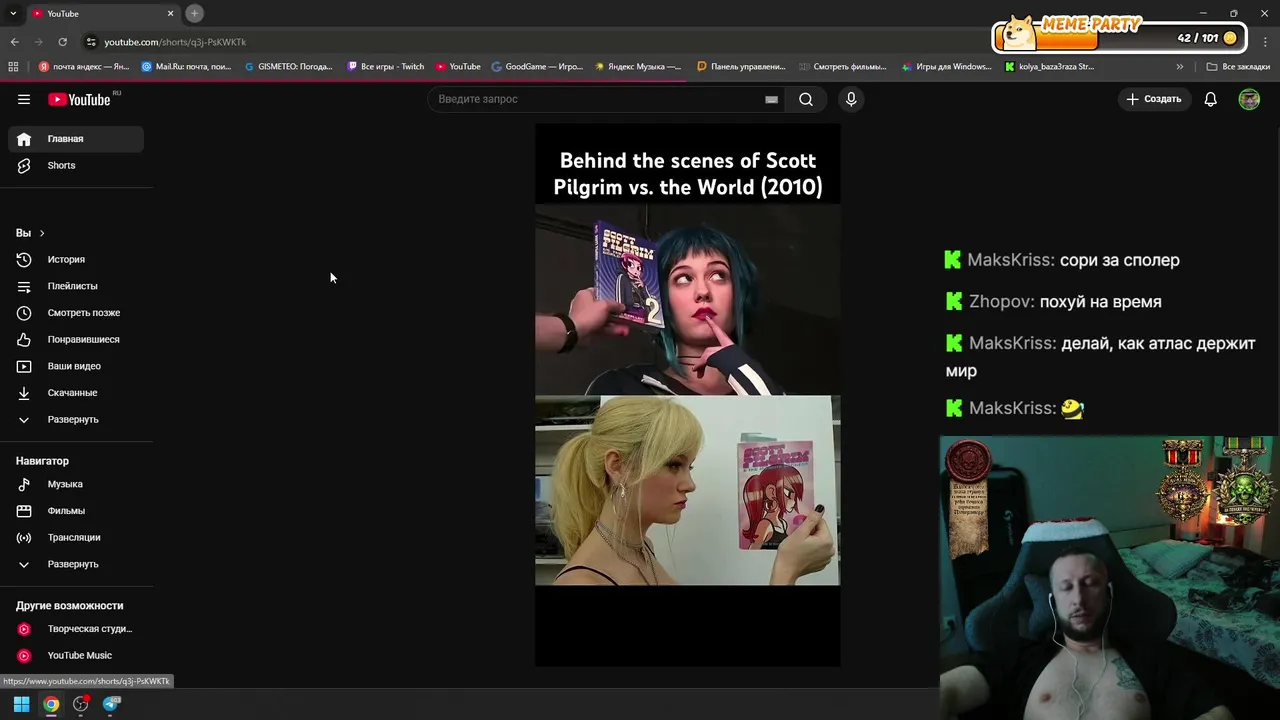Screen dimensions: 1280x720
Task: Open GoodGame bookmark
Action: click(537, 67)
